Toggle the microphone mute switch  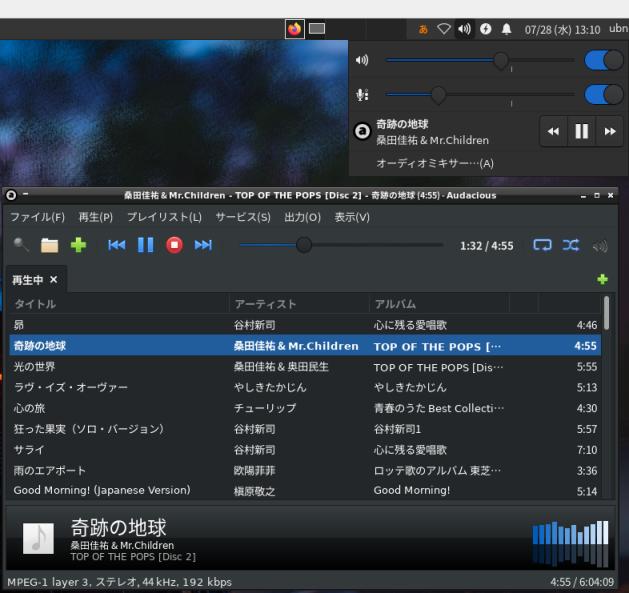click(x=604, y=95)
